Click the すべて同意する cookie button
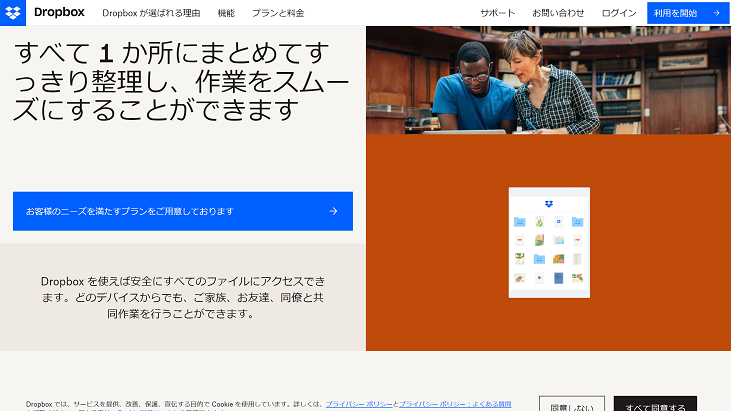Viewport: 731px width, 411px height. [655, 404]
